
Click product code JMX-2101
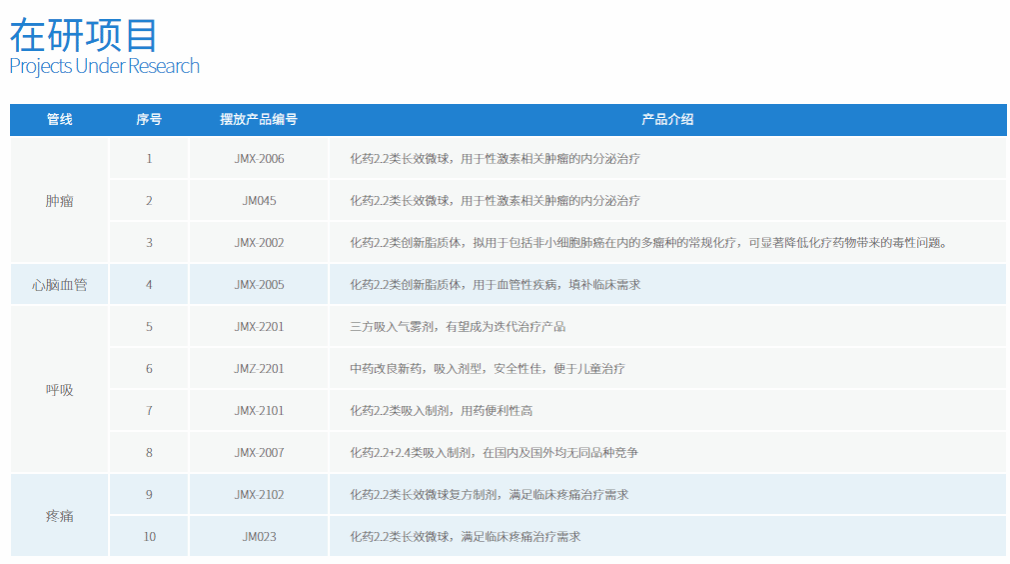pos(259,411)
